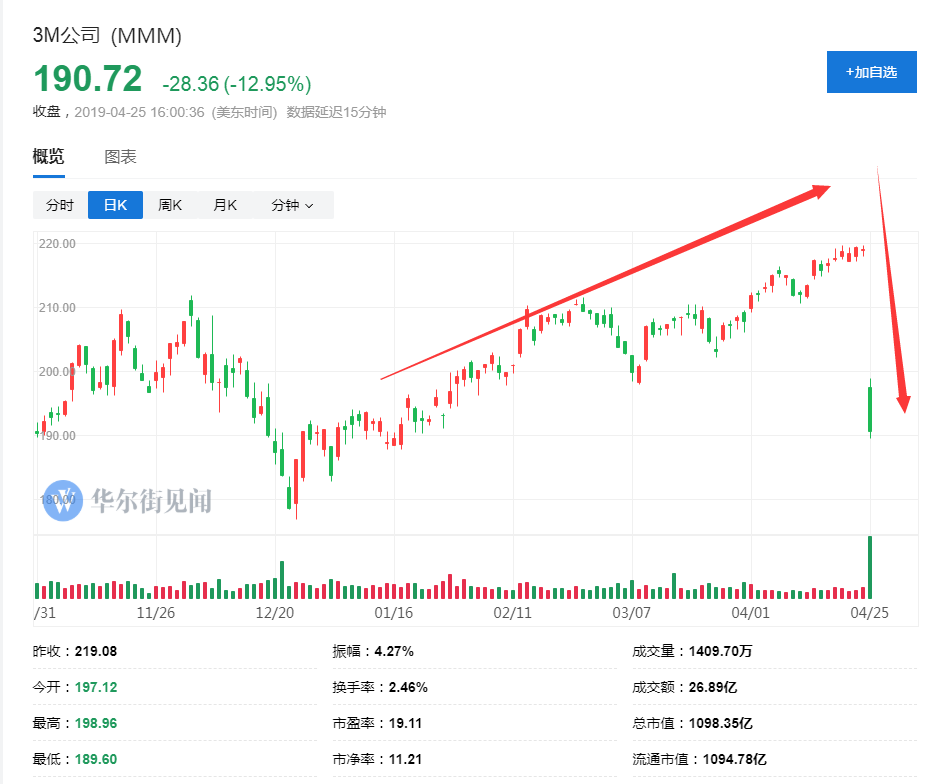Click 今开 value 197.12
The height and width of the screenshot is (784, 942).
click(96, 687)
